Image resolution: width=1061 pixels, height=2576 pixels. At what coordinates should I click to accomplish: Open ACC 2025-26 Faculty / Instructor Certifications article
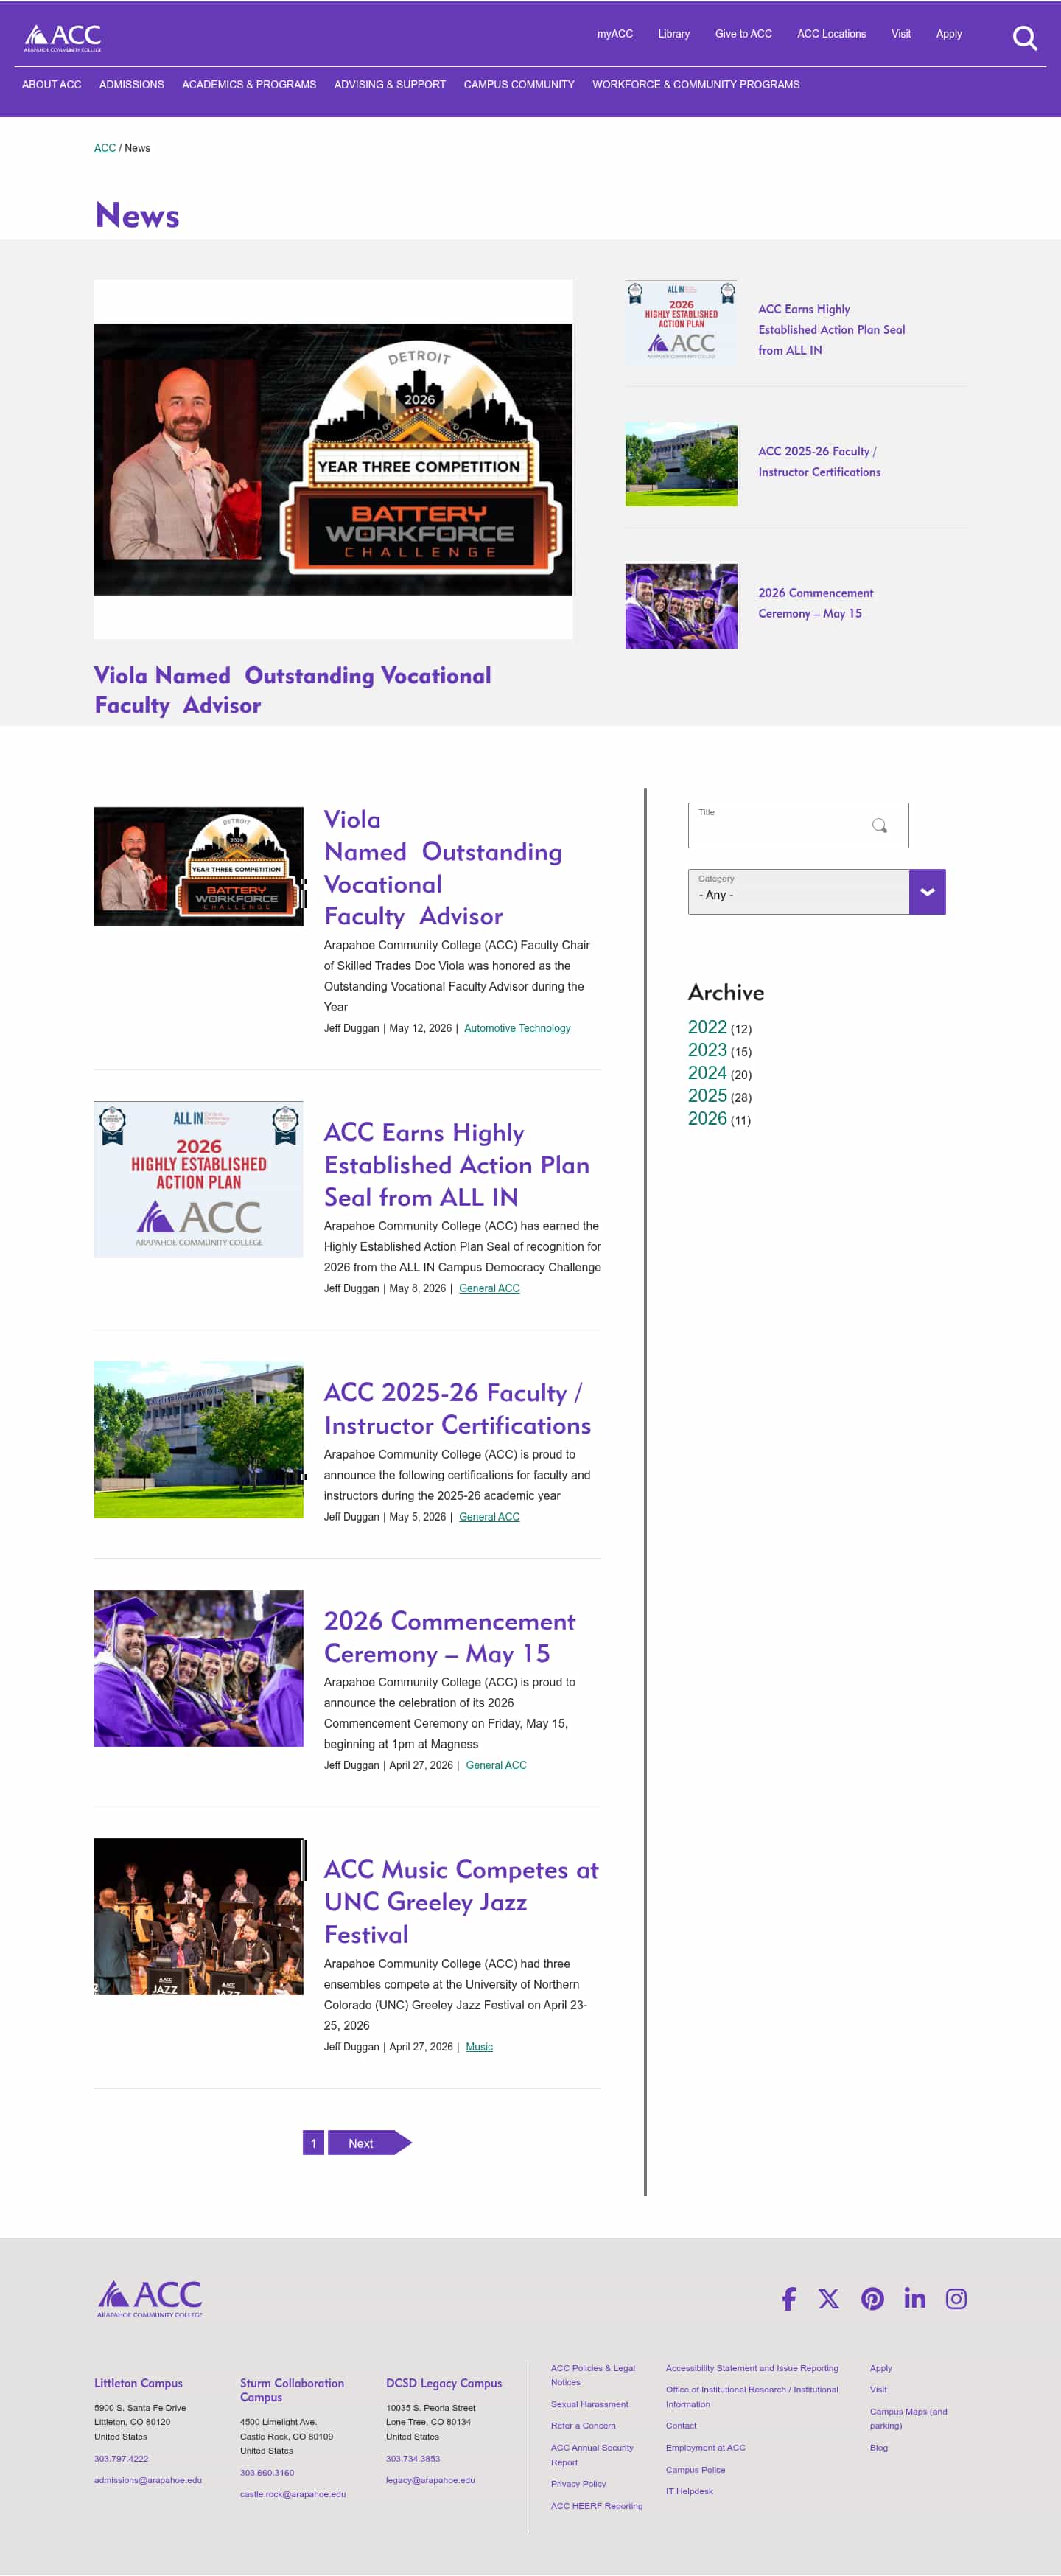[x=457, y=1408]
